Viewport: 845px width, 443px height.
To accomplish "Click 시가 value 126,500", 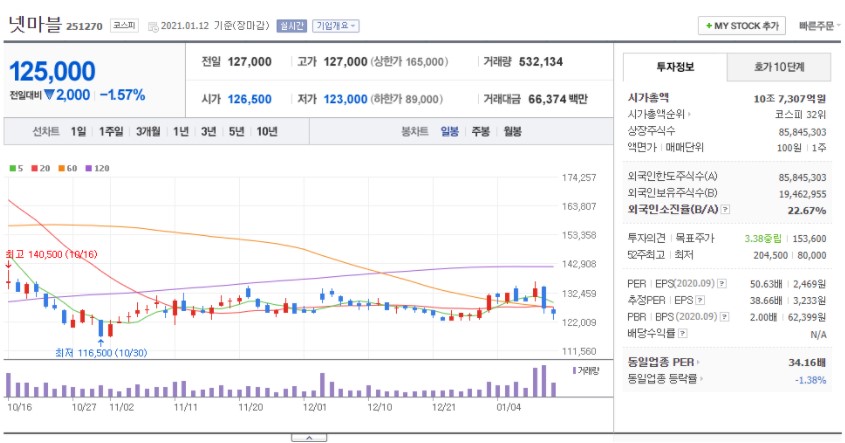I will click(x=250, y=99).
